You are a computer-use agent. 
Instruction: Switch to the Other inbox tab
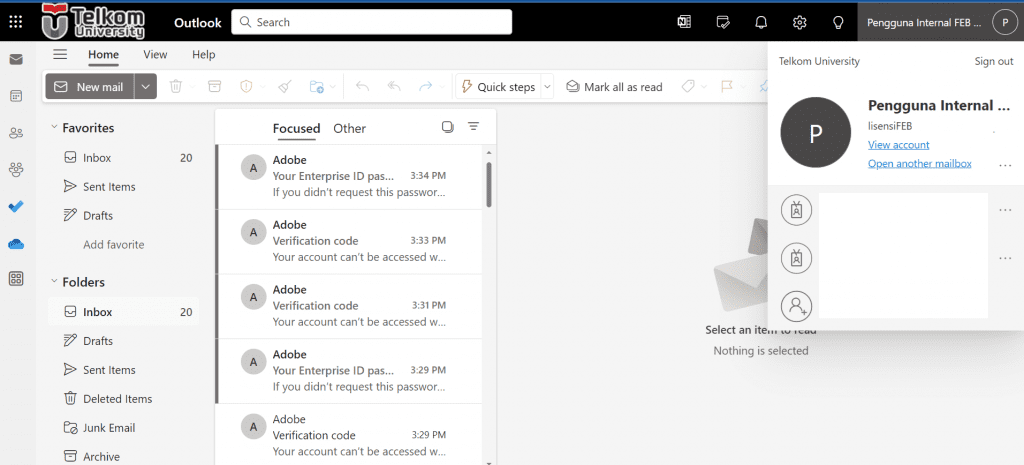pos(349,128)
